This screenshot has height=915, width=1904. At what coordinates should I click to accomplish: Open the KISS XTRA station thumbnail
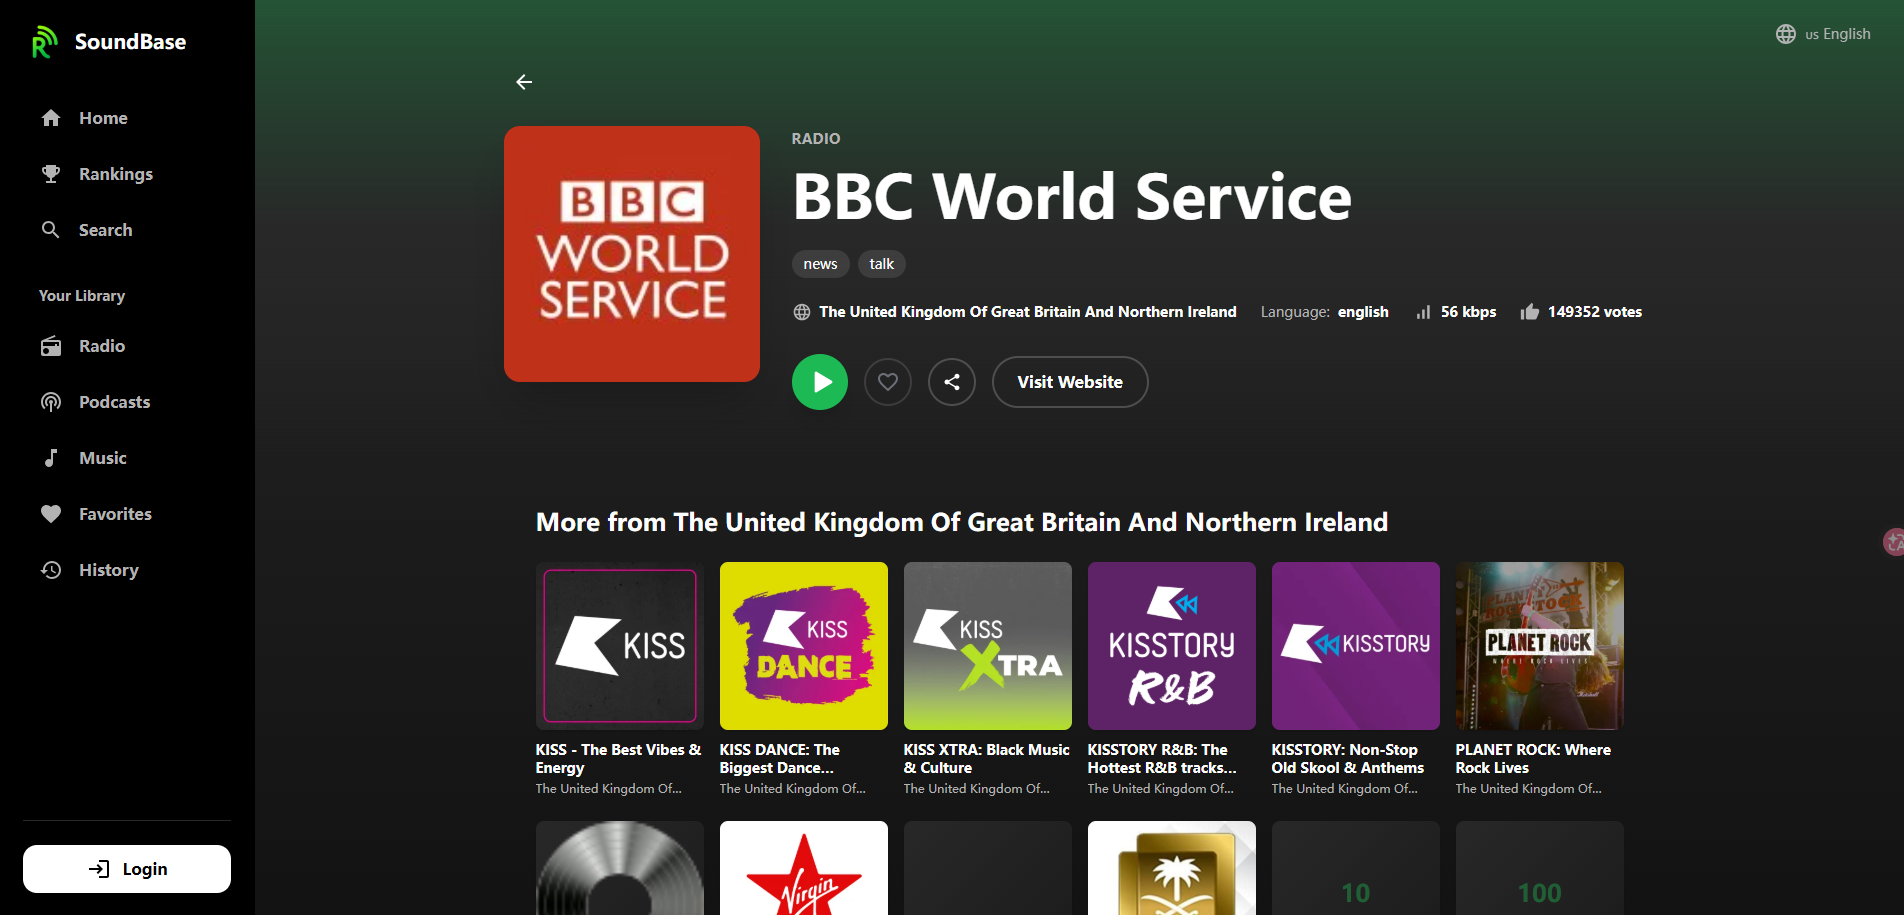988,646
